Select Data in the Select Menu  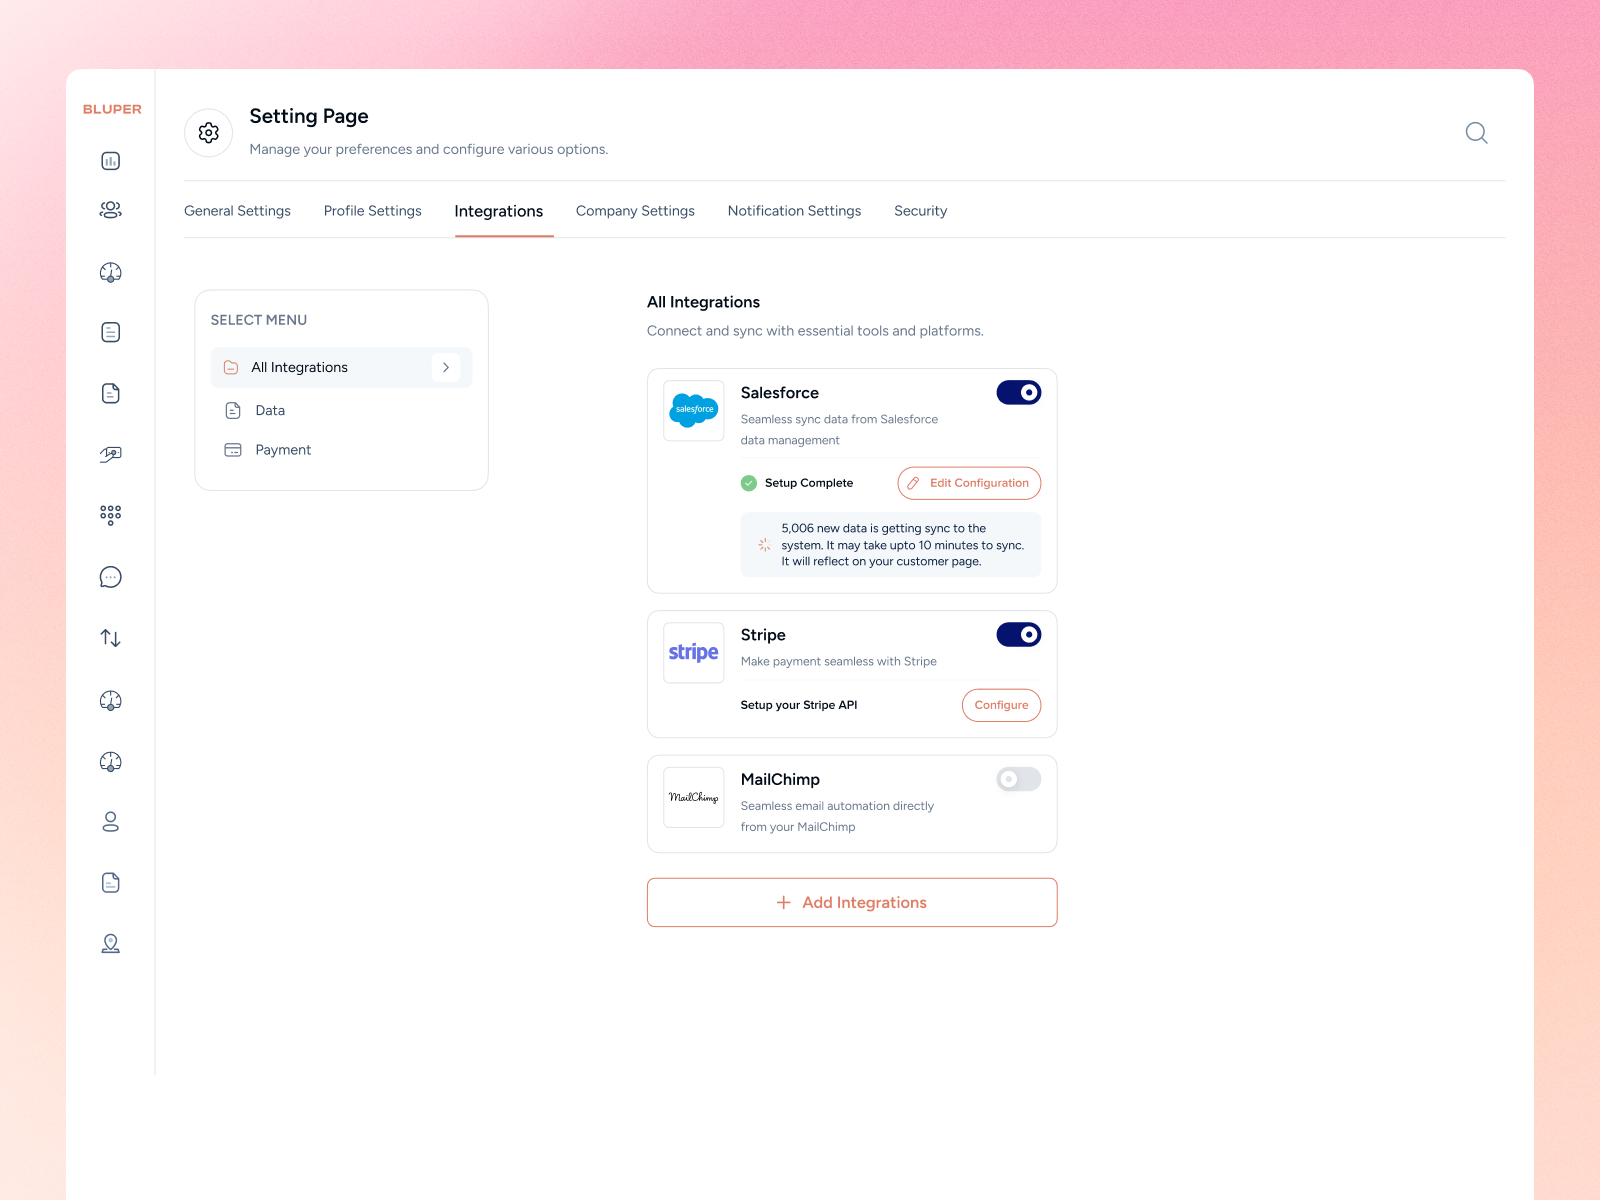269,410
